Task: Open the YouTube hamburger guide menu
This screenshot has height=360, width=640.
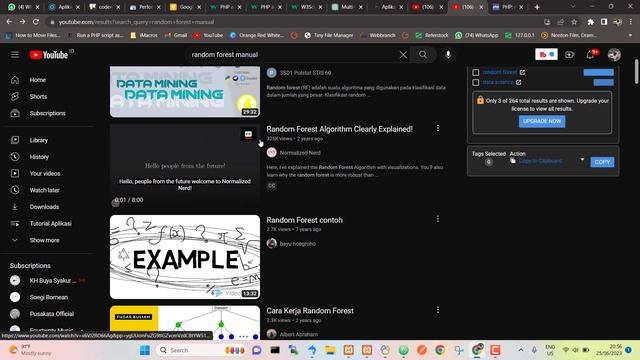Action: [15, 54]
